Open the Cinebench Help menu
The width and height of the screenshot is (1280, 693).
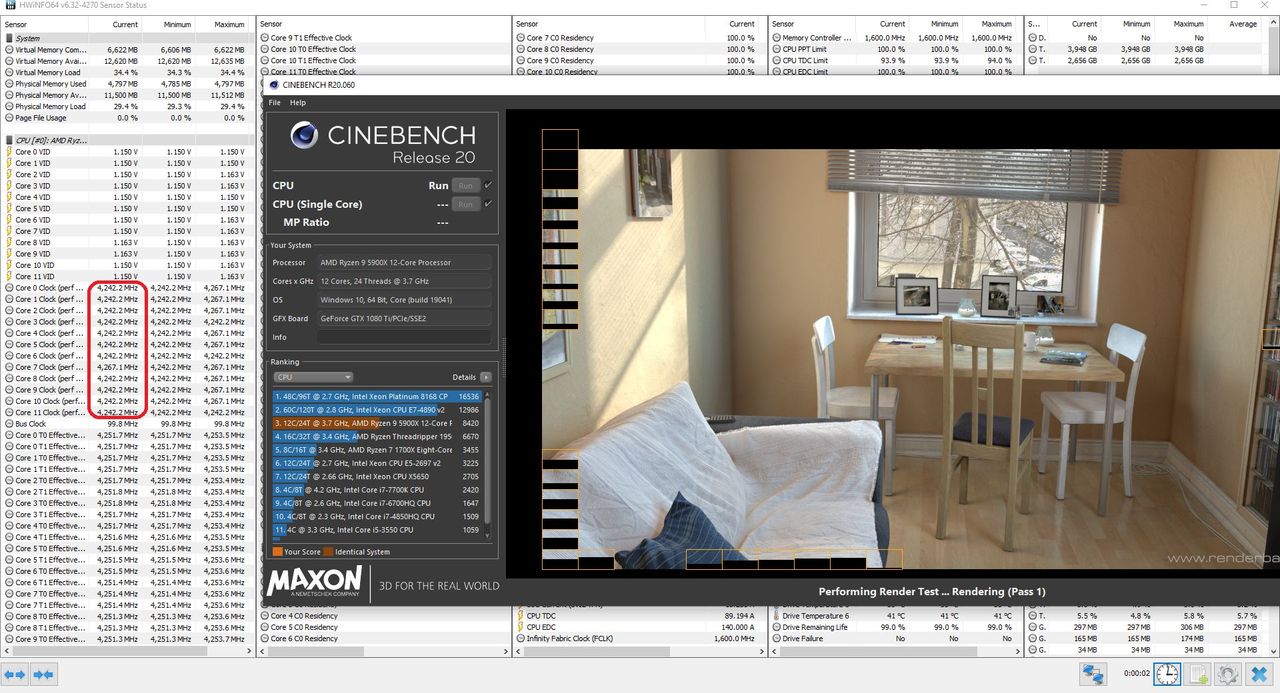coord(298,103)
